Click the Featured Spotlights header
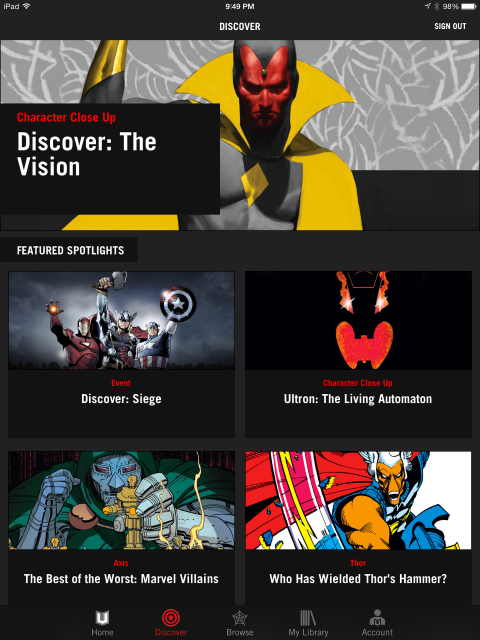The height and width of the screenshot is (640, 480). (x=70, y=250)
